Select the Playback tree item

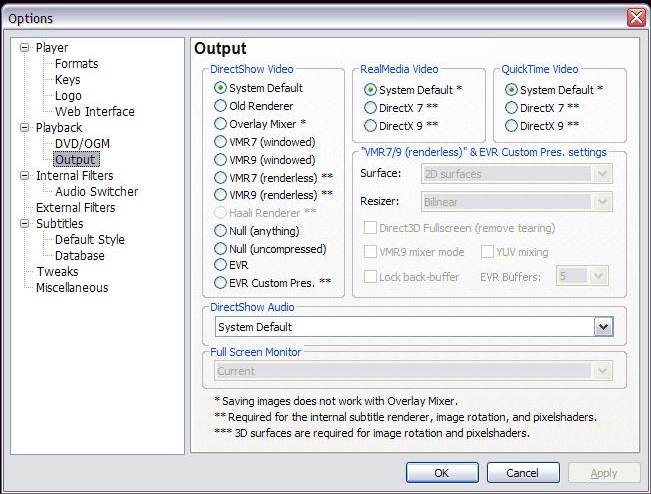pyautogui.click(x=59, y=127)
